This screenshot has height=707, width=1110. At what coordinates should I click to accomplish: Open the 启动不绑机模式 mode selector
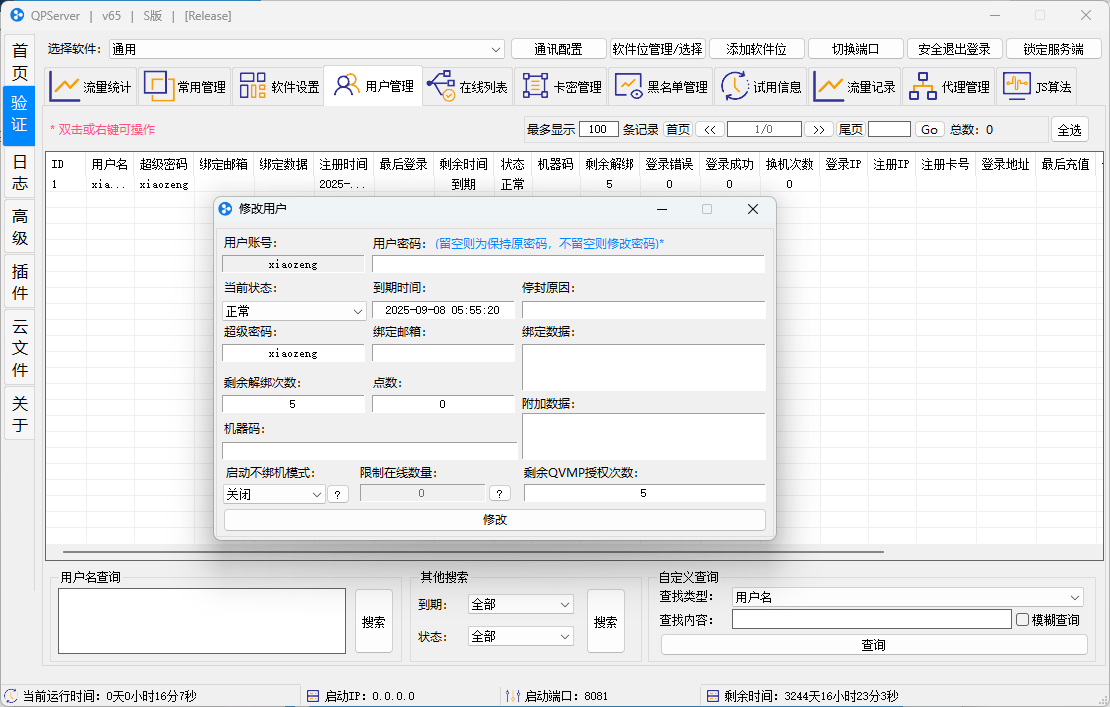273,493
